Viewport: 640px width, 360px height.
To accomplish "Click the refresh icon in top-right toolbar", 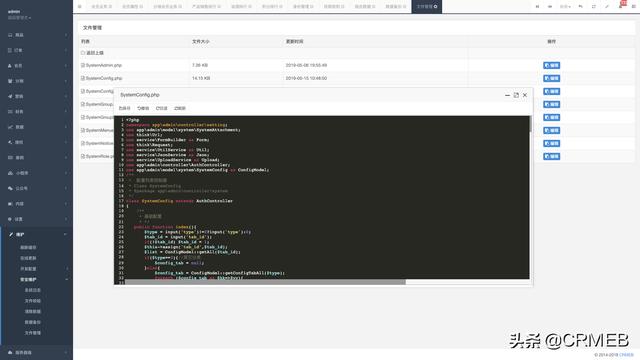I will (x=593, y=7).
